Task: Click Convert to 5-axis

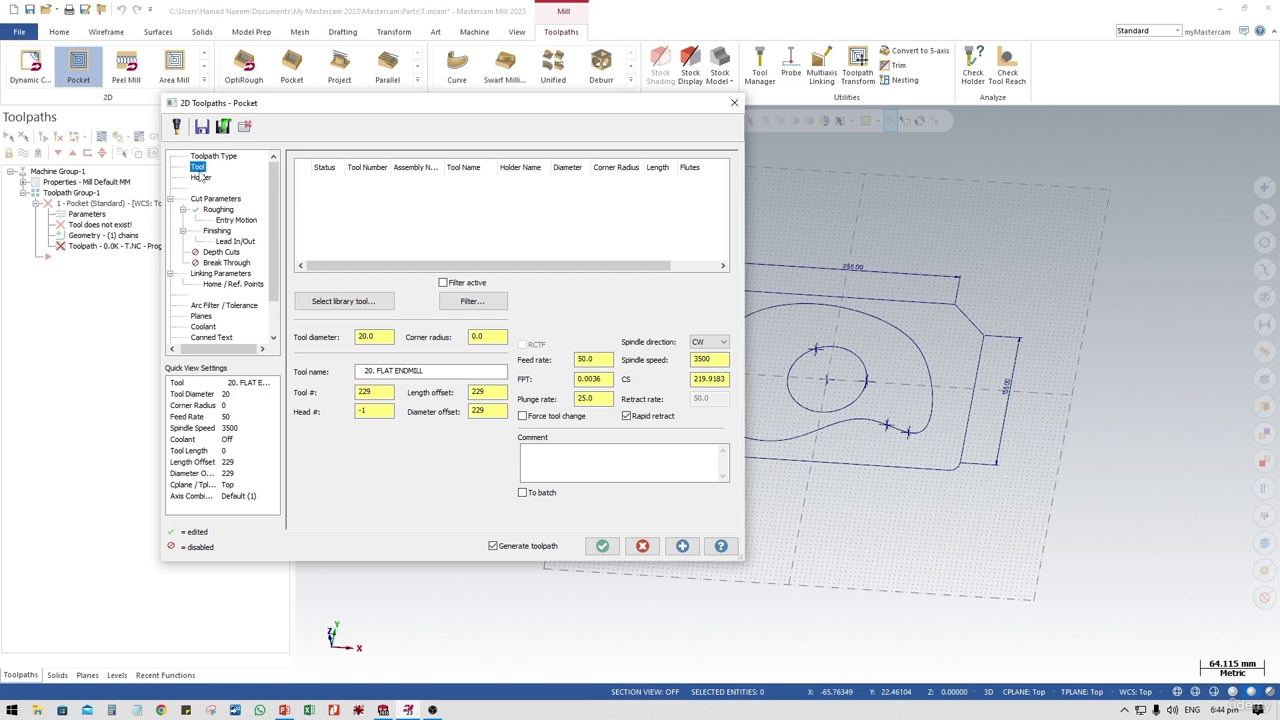Action: [914, 51]
